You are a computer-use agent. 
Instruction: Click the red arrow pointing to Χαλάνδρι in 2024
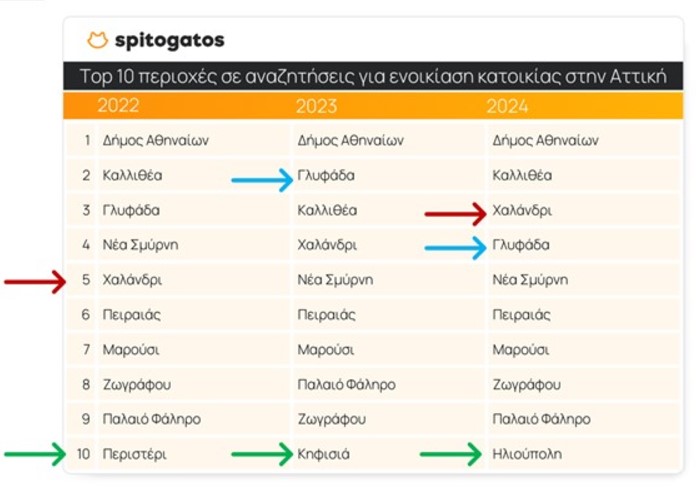pyautogui.click(x=455, y=214)
